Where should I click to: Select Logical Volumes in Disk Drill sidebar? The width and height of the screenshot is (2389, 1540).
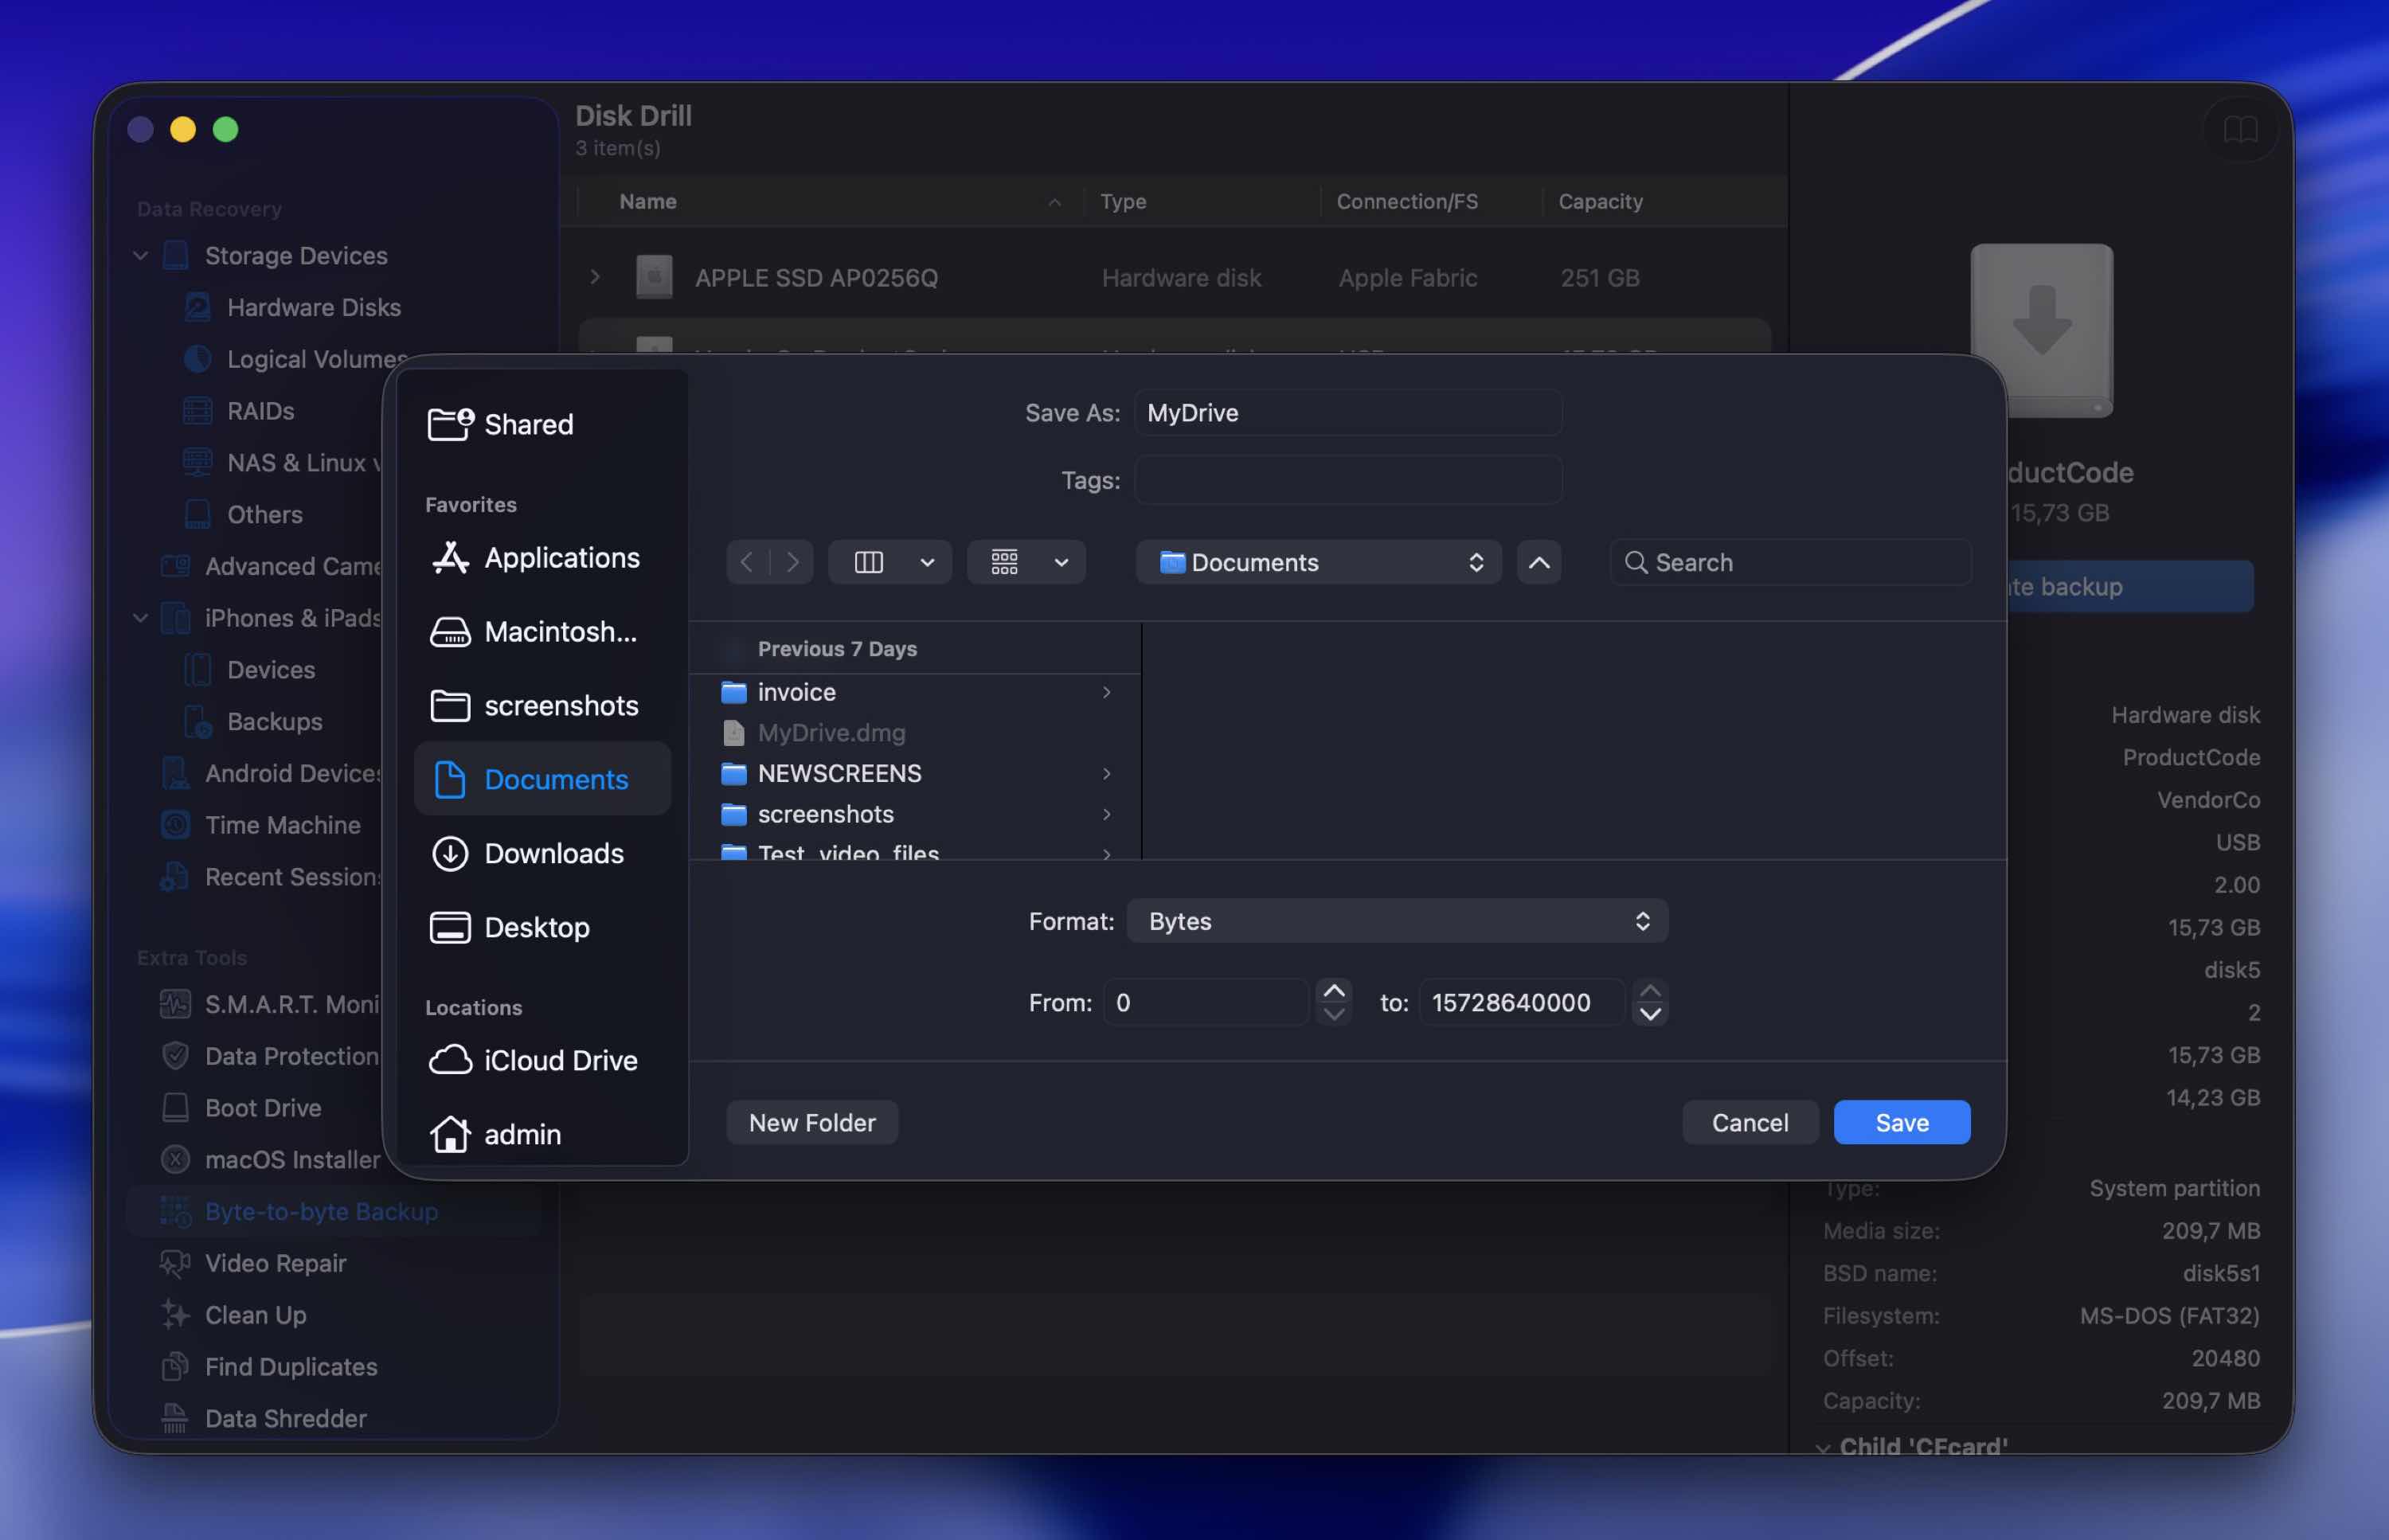tap(296, 359)
